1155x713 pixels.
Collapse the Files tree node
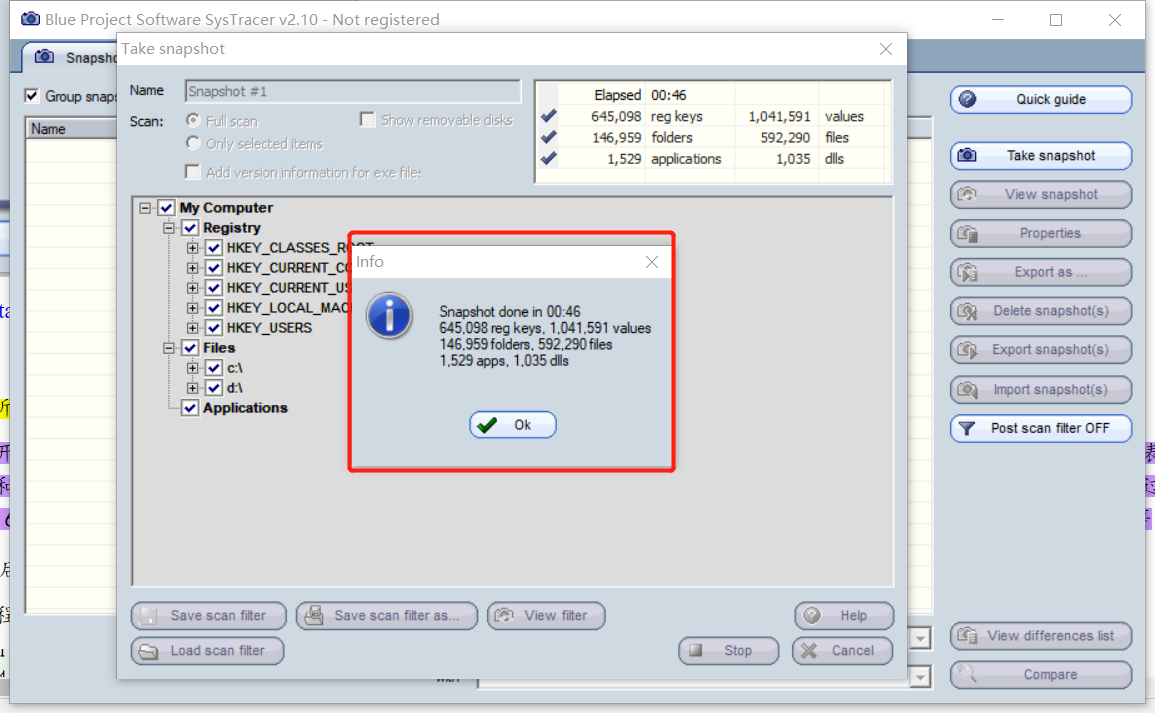click(x=169, y=348)
